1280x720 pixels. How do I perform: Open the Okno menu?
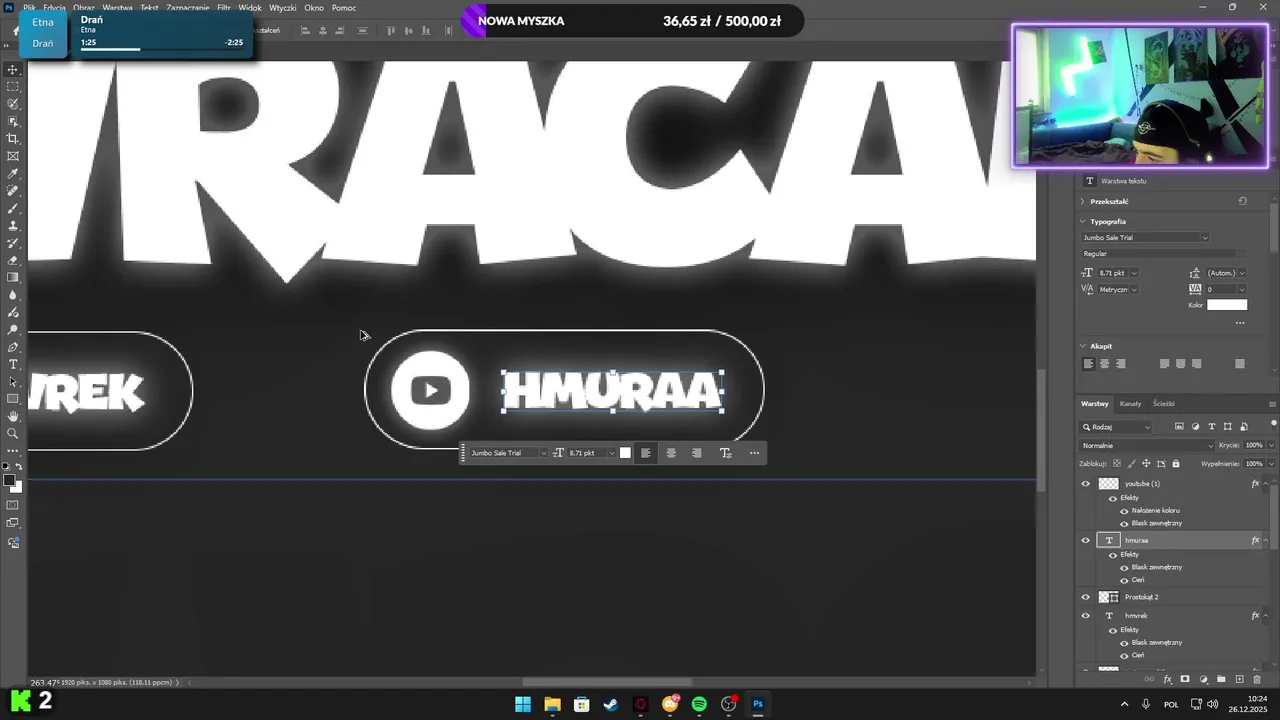tap(314, 7)
